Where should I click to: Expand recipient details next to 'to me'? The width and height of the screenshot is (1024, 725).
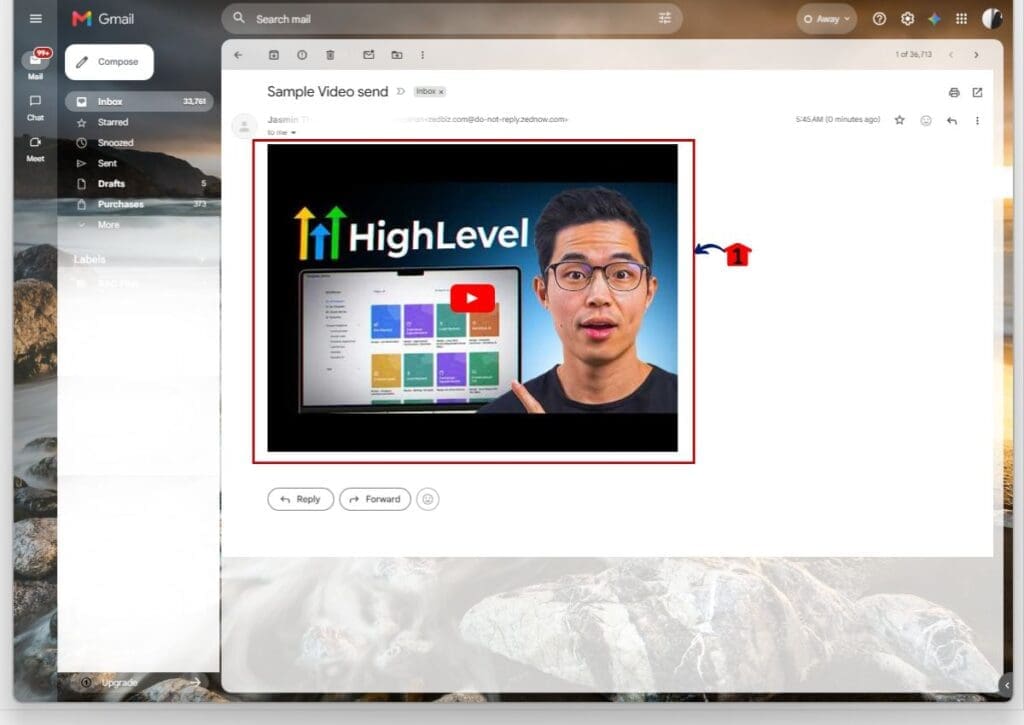point(293,133)
